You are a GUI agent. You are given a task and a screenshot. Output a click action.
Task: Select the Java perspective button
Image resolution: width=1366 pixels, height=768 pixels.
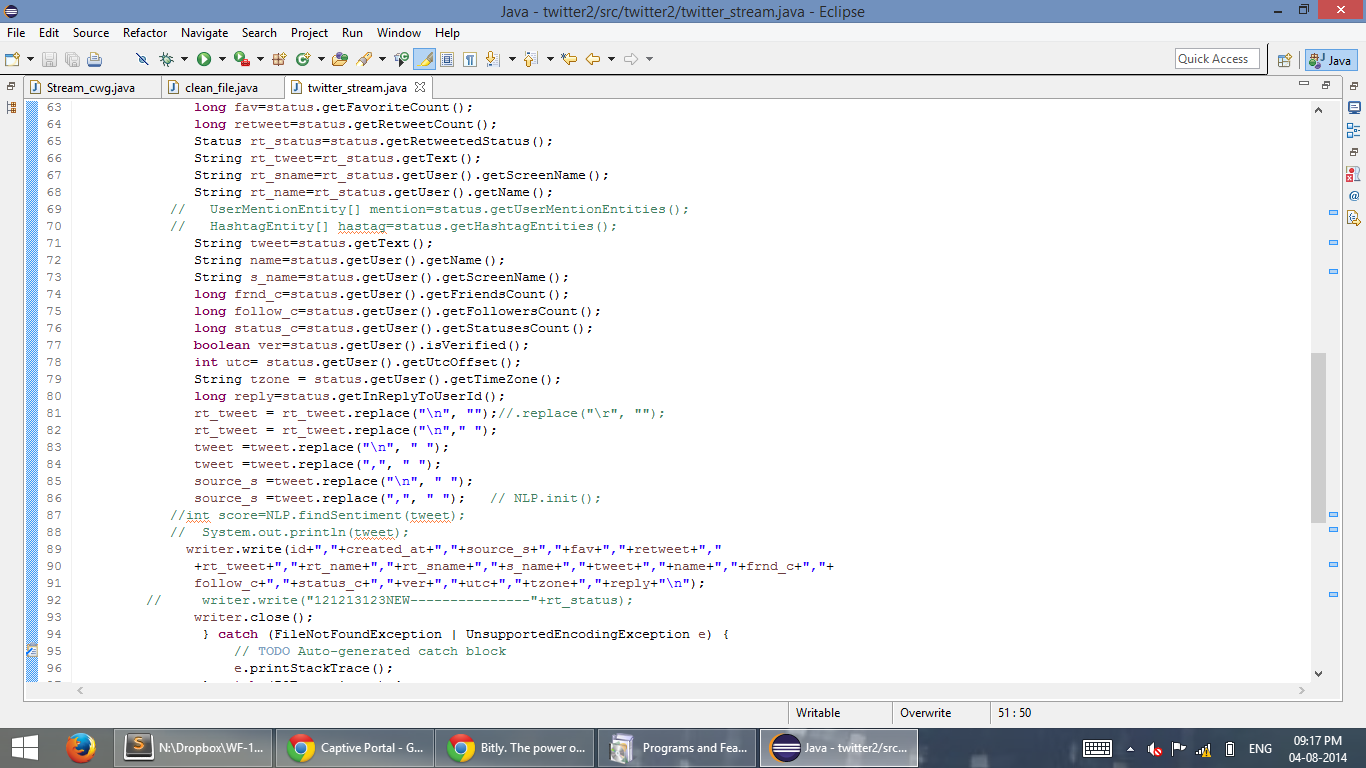click(x=1331, y=60)
